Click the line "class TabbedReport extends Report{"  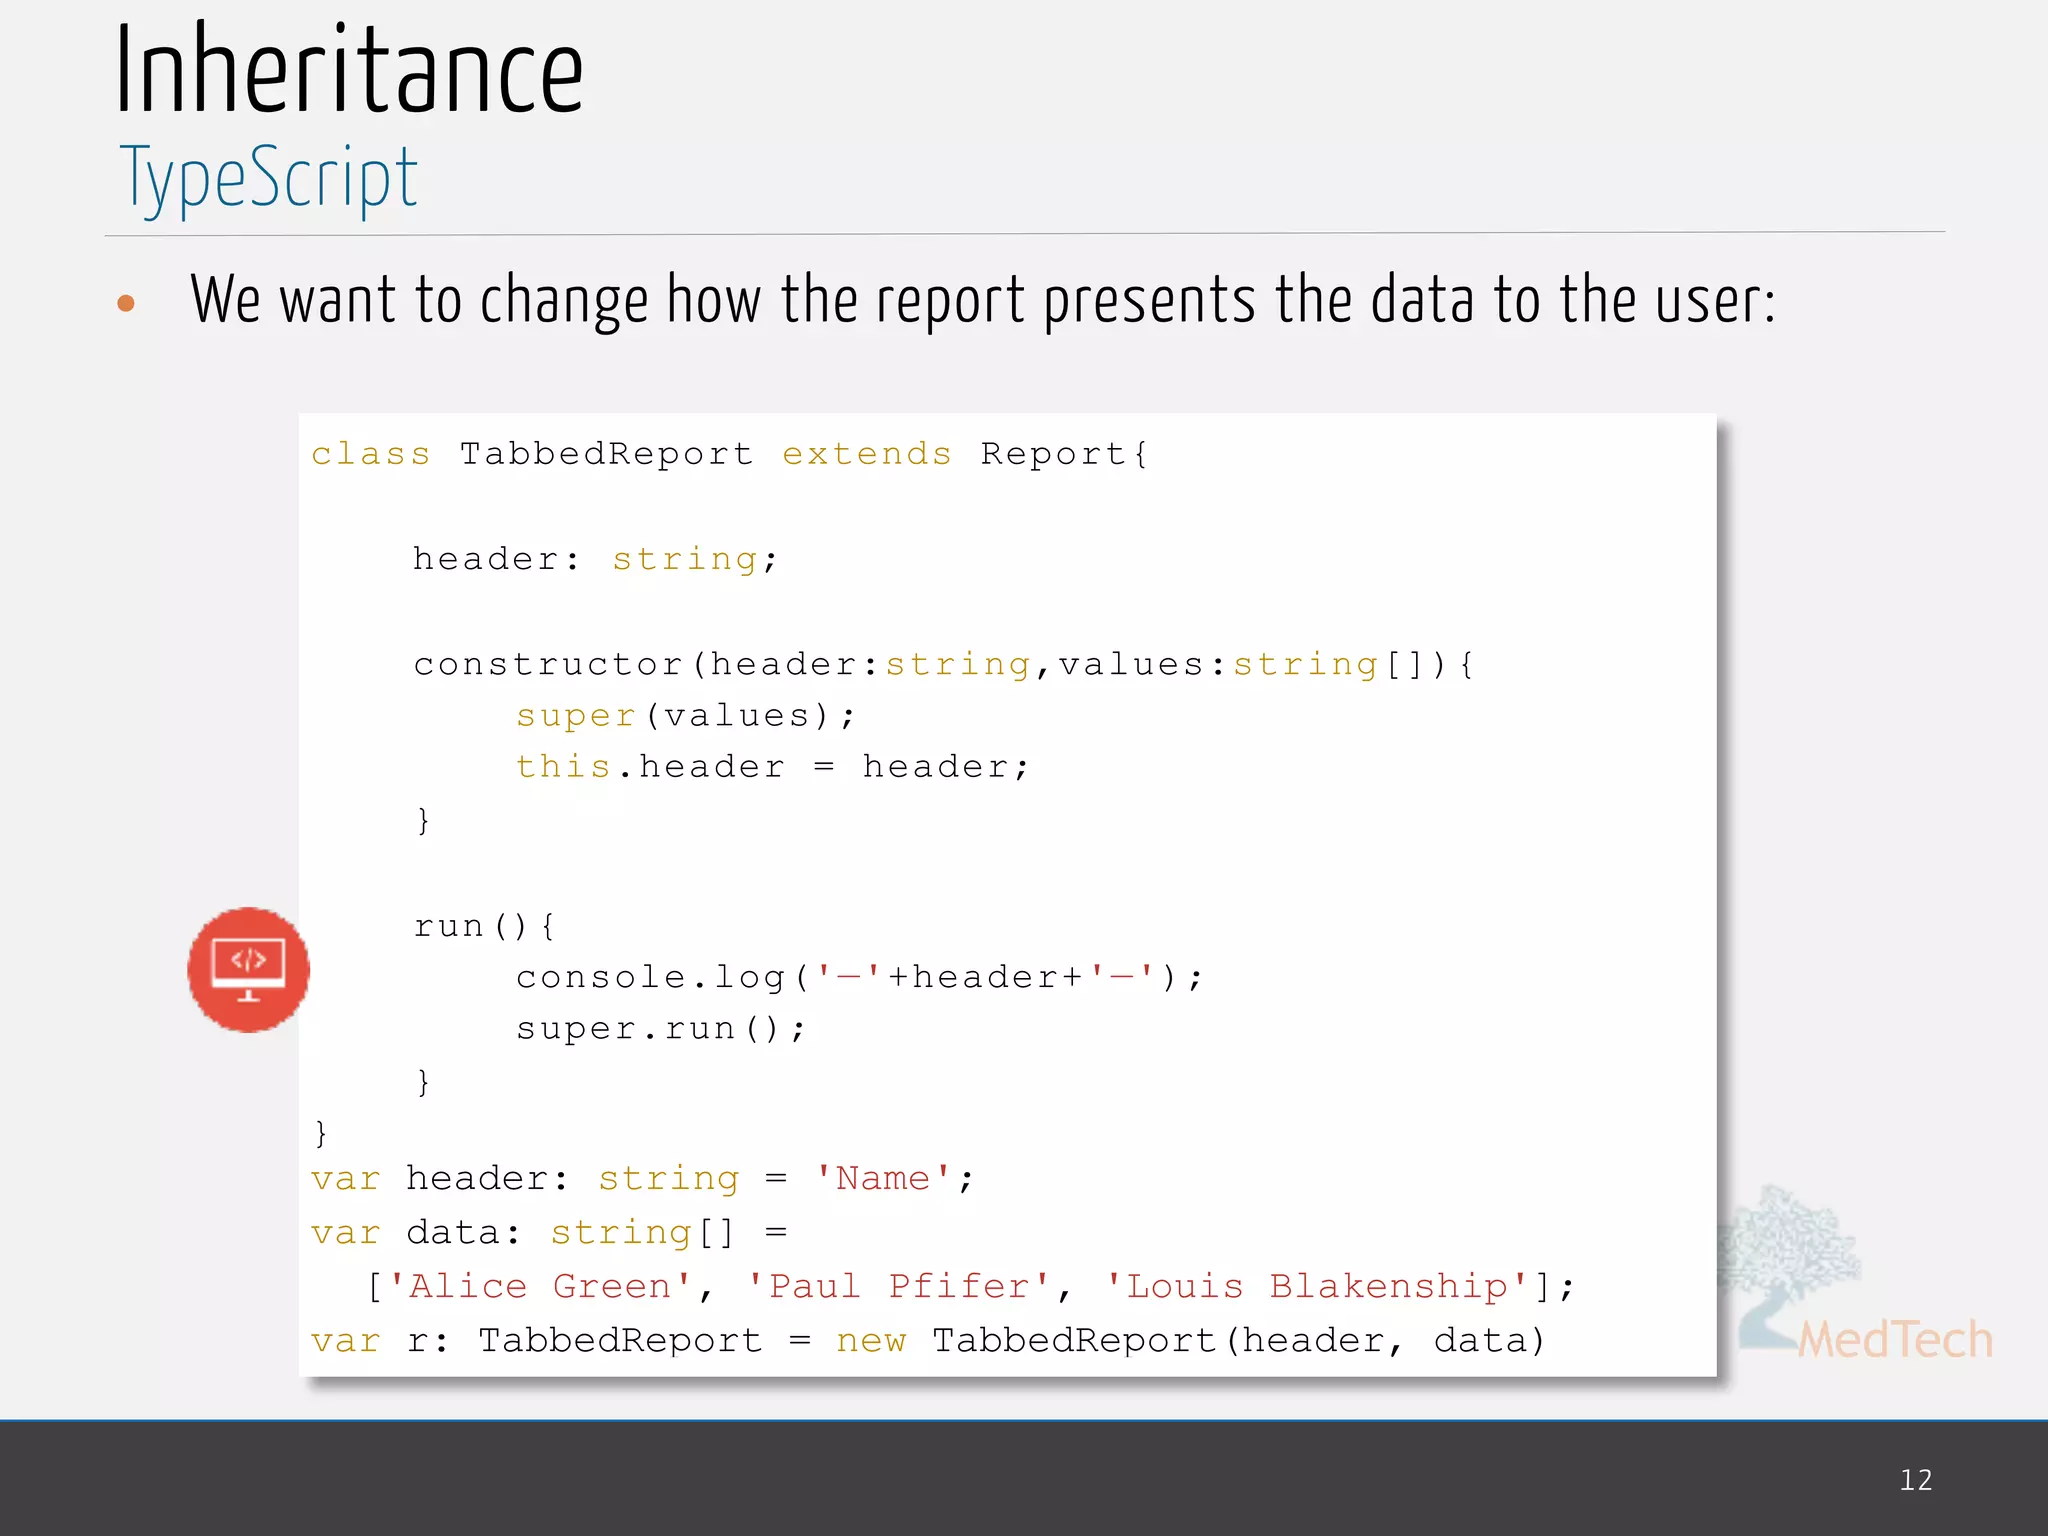730,454
